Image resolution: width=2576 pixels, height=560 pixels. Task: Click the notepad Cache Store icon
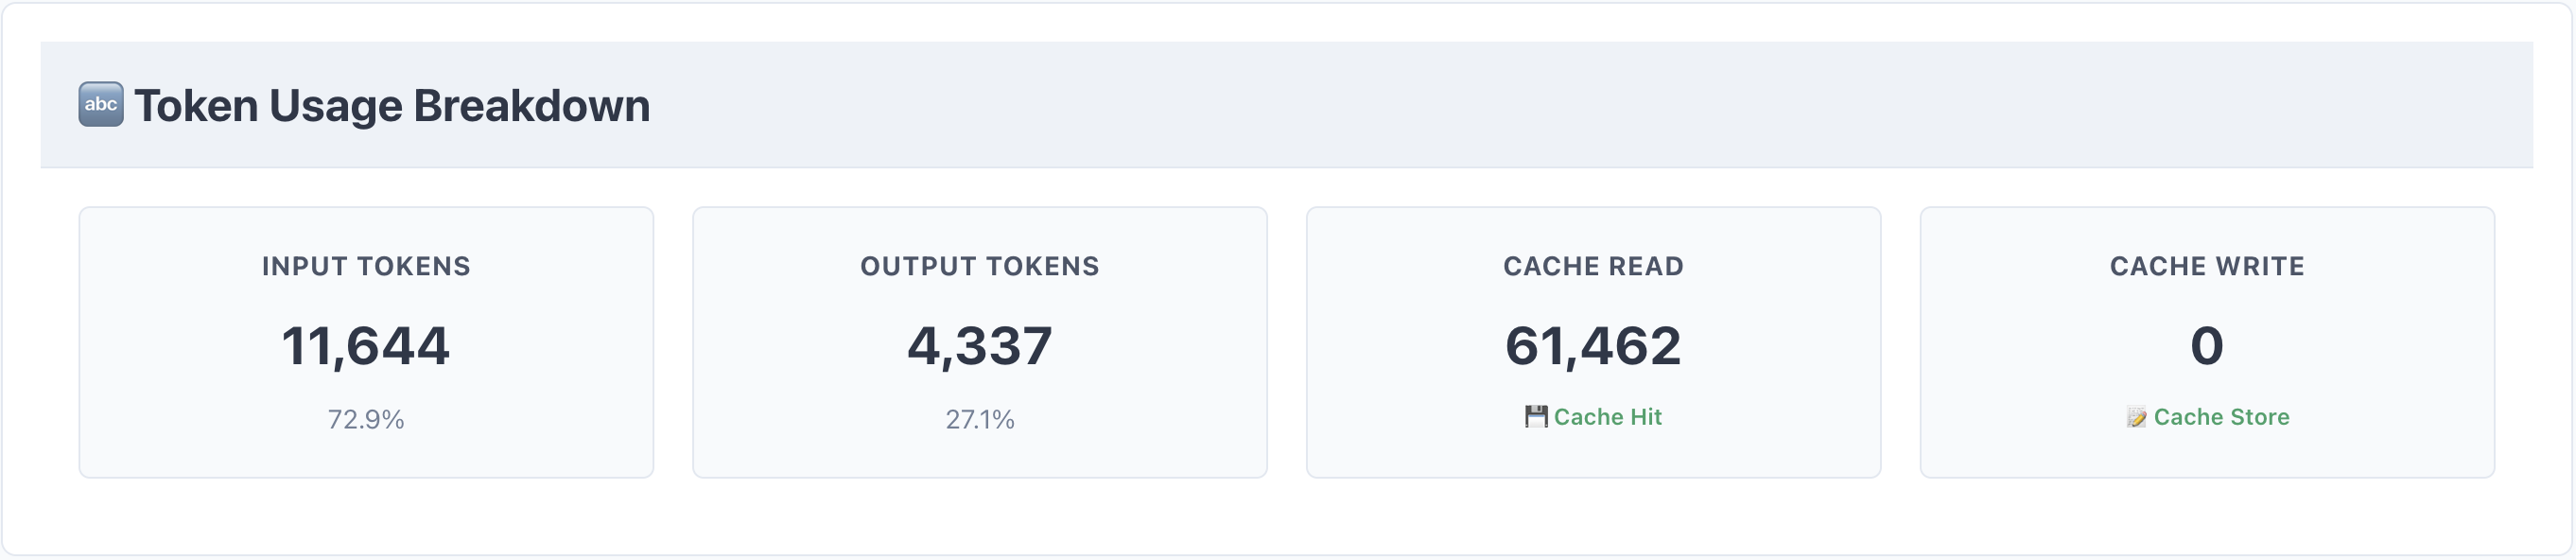2137,417
